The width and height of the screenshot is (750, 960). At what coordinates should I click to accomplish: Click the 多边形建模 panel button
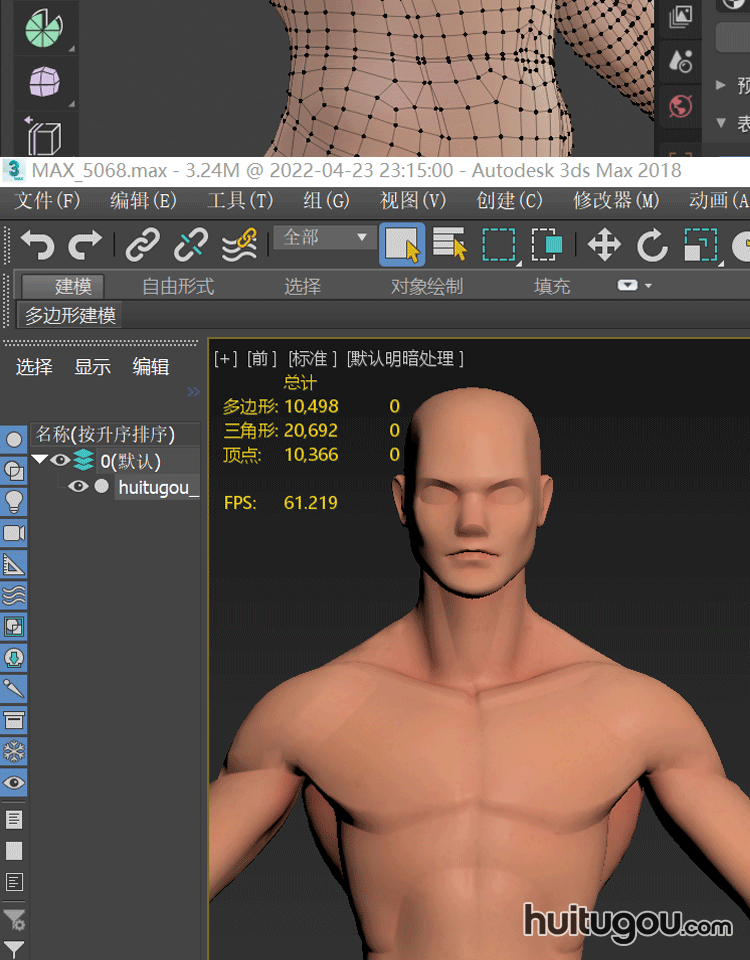point(70,316)
